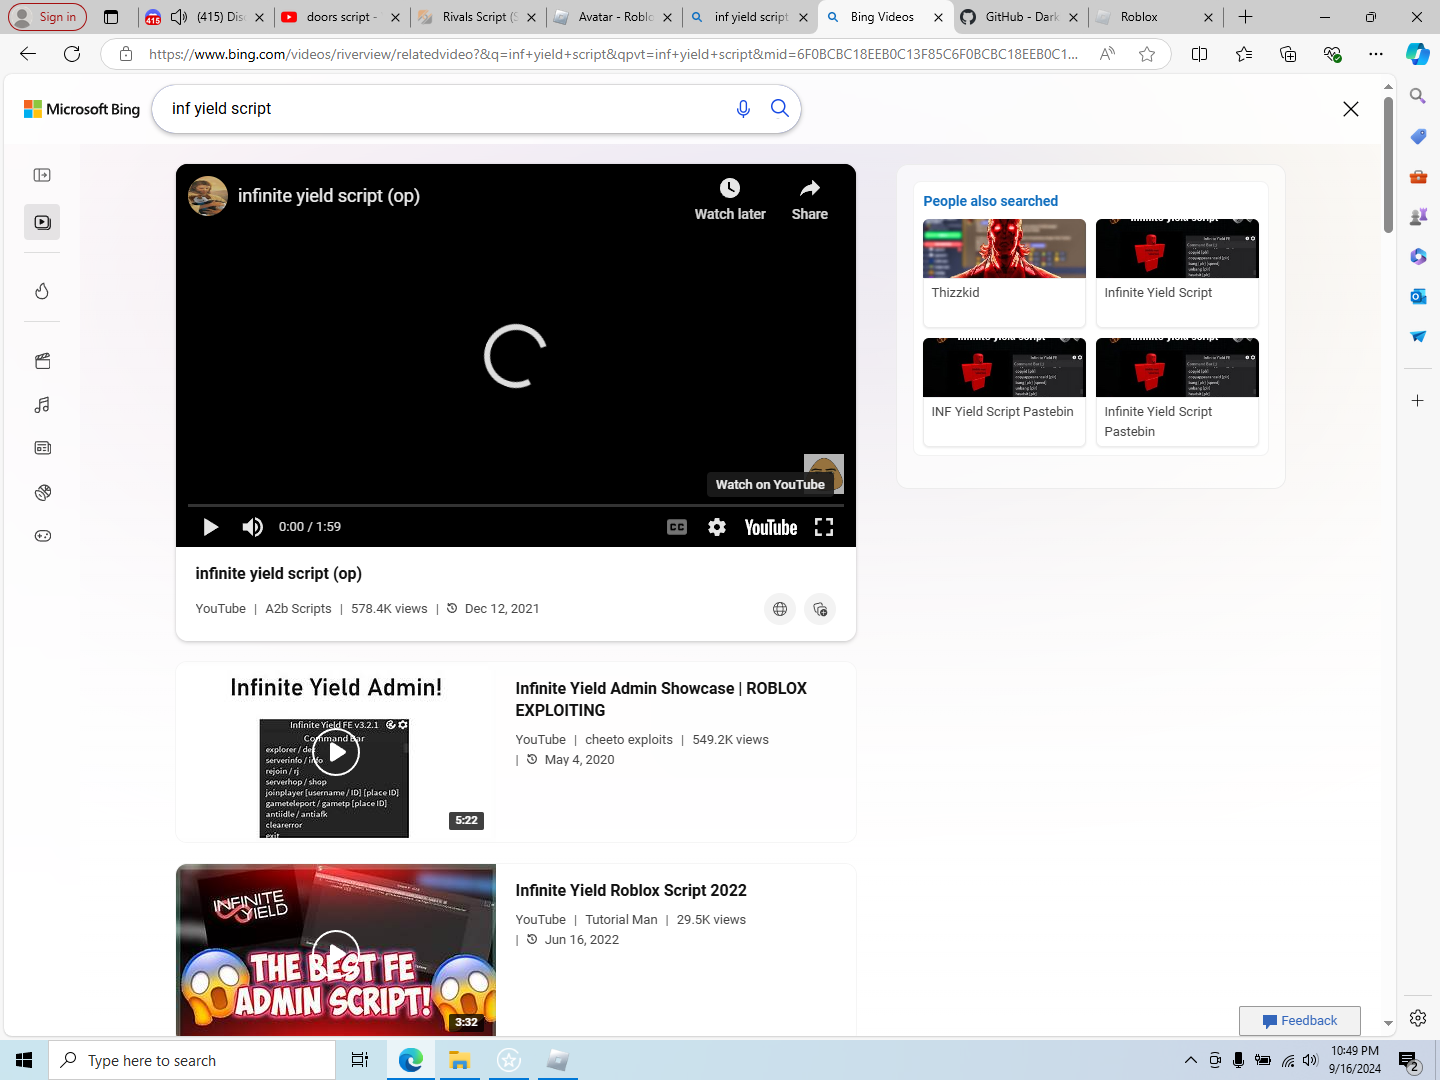Open Infinite Yield Admin Showcase video link
The width and height of the screenshot is (1440, 1080).
point(661,699)
